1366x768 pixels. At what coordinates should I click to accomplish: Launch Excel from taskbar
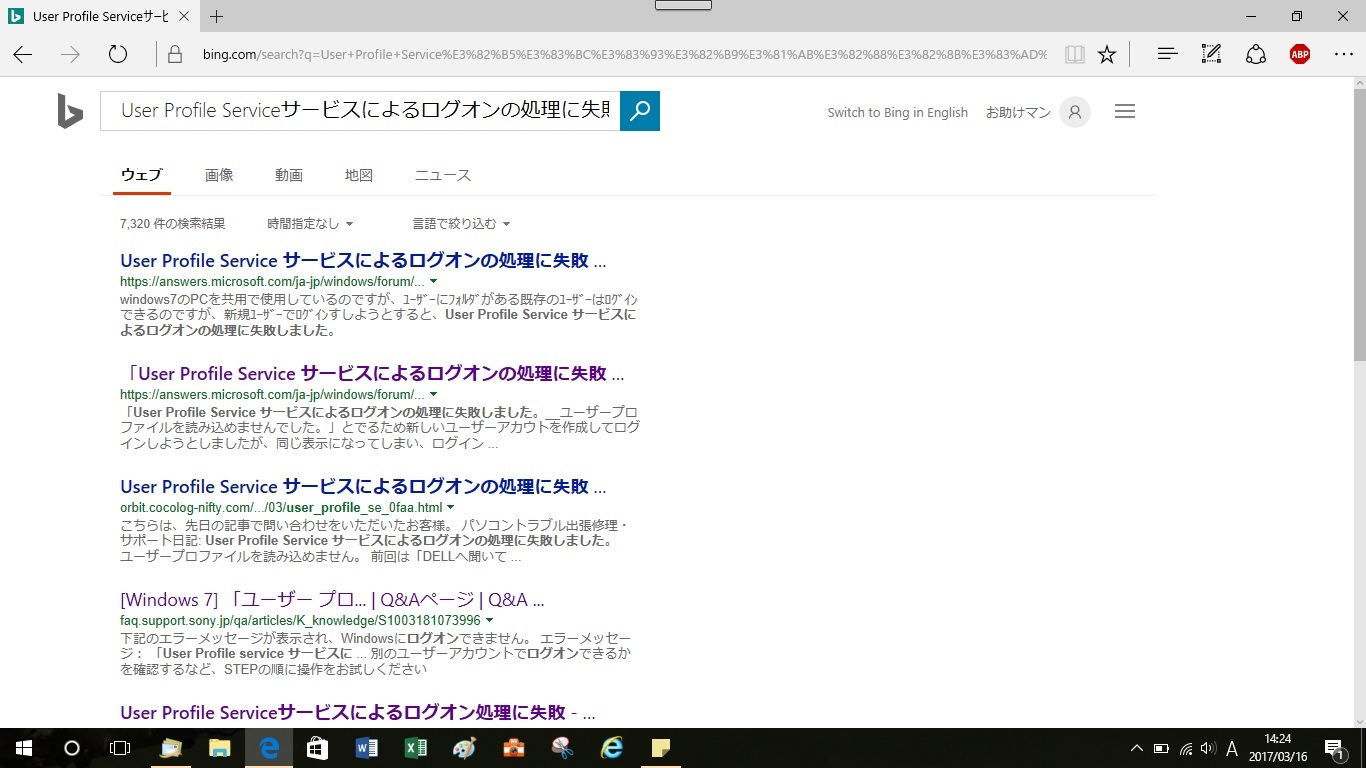416,748
